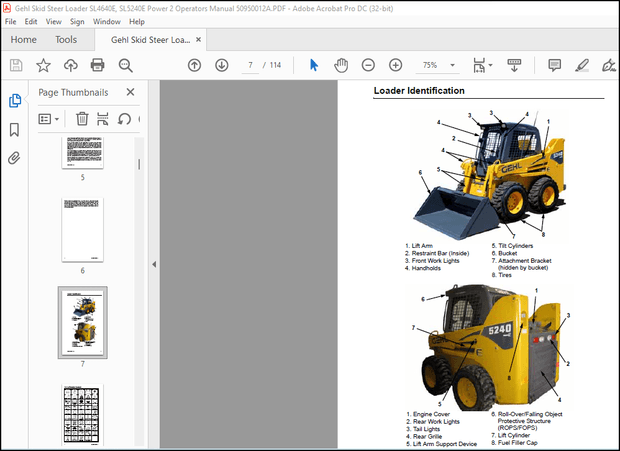Click the '3. Front Work Lights' legend text
The image size is (620, 451).
click(432, 260)
